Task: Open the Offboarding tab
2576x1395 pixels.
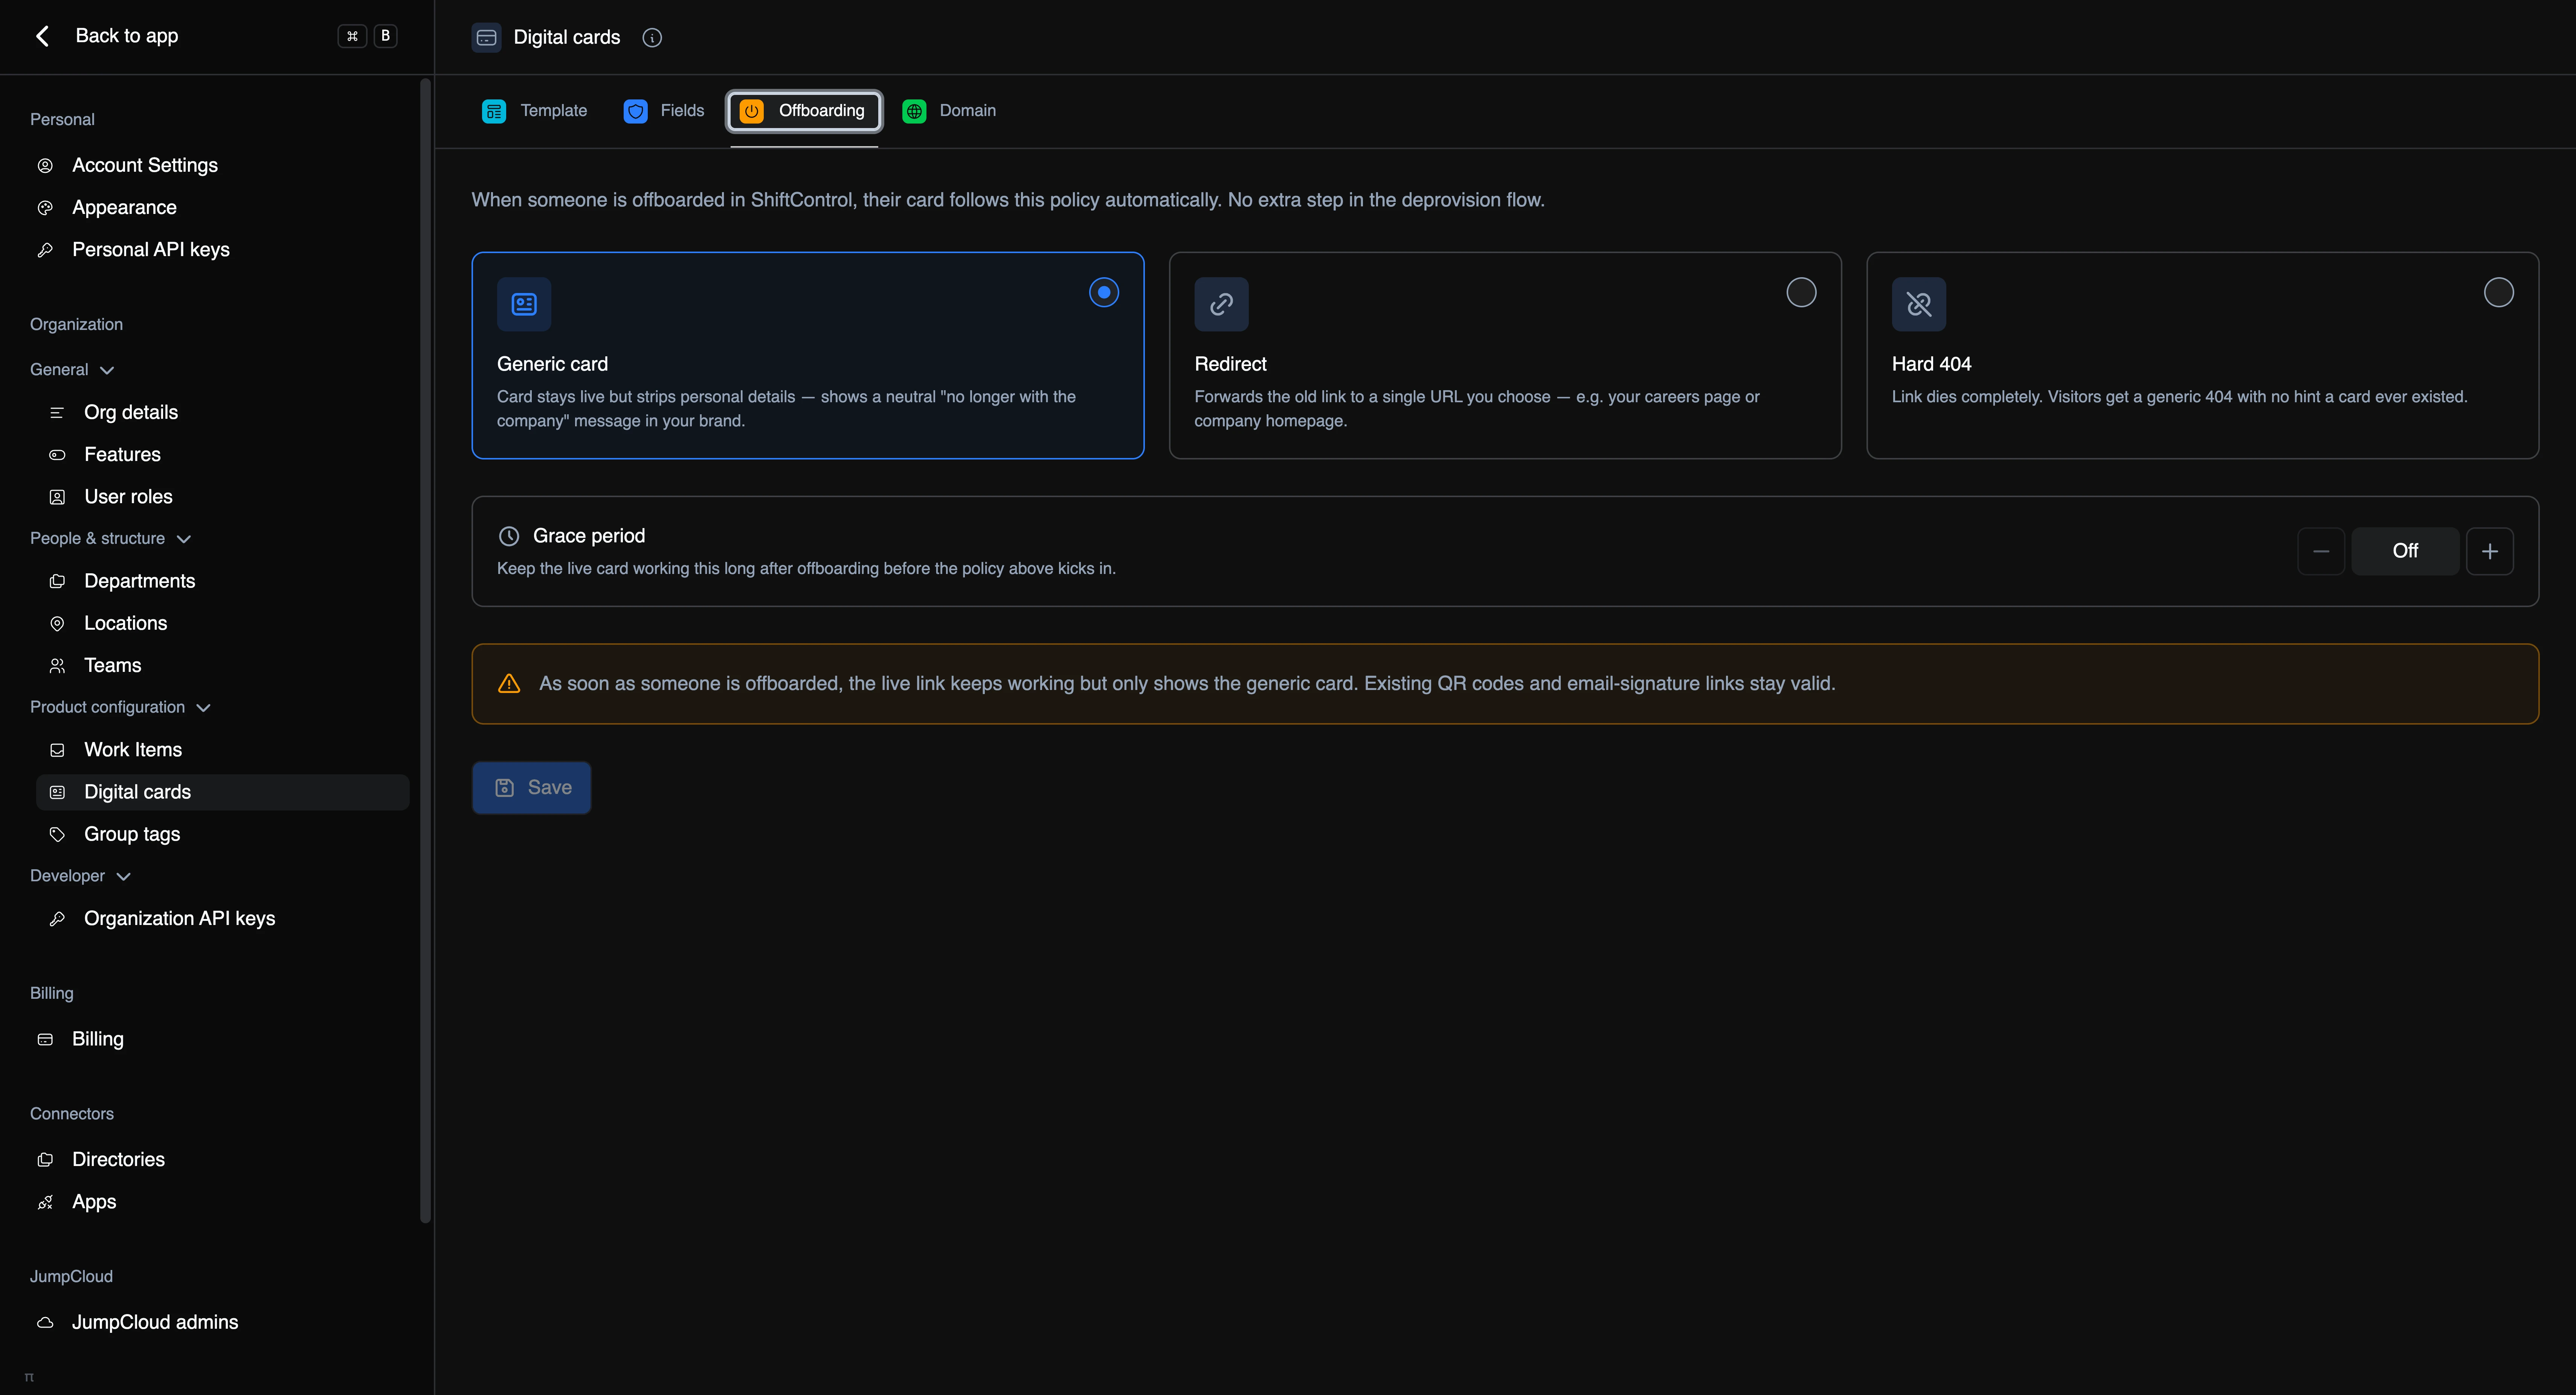Action: tap(804, 111)
